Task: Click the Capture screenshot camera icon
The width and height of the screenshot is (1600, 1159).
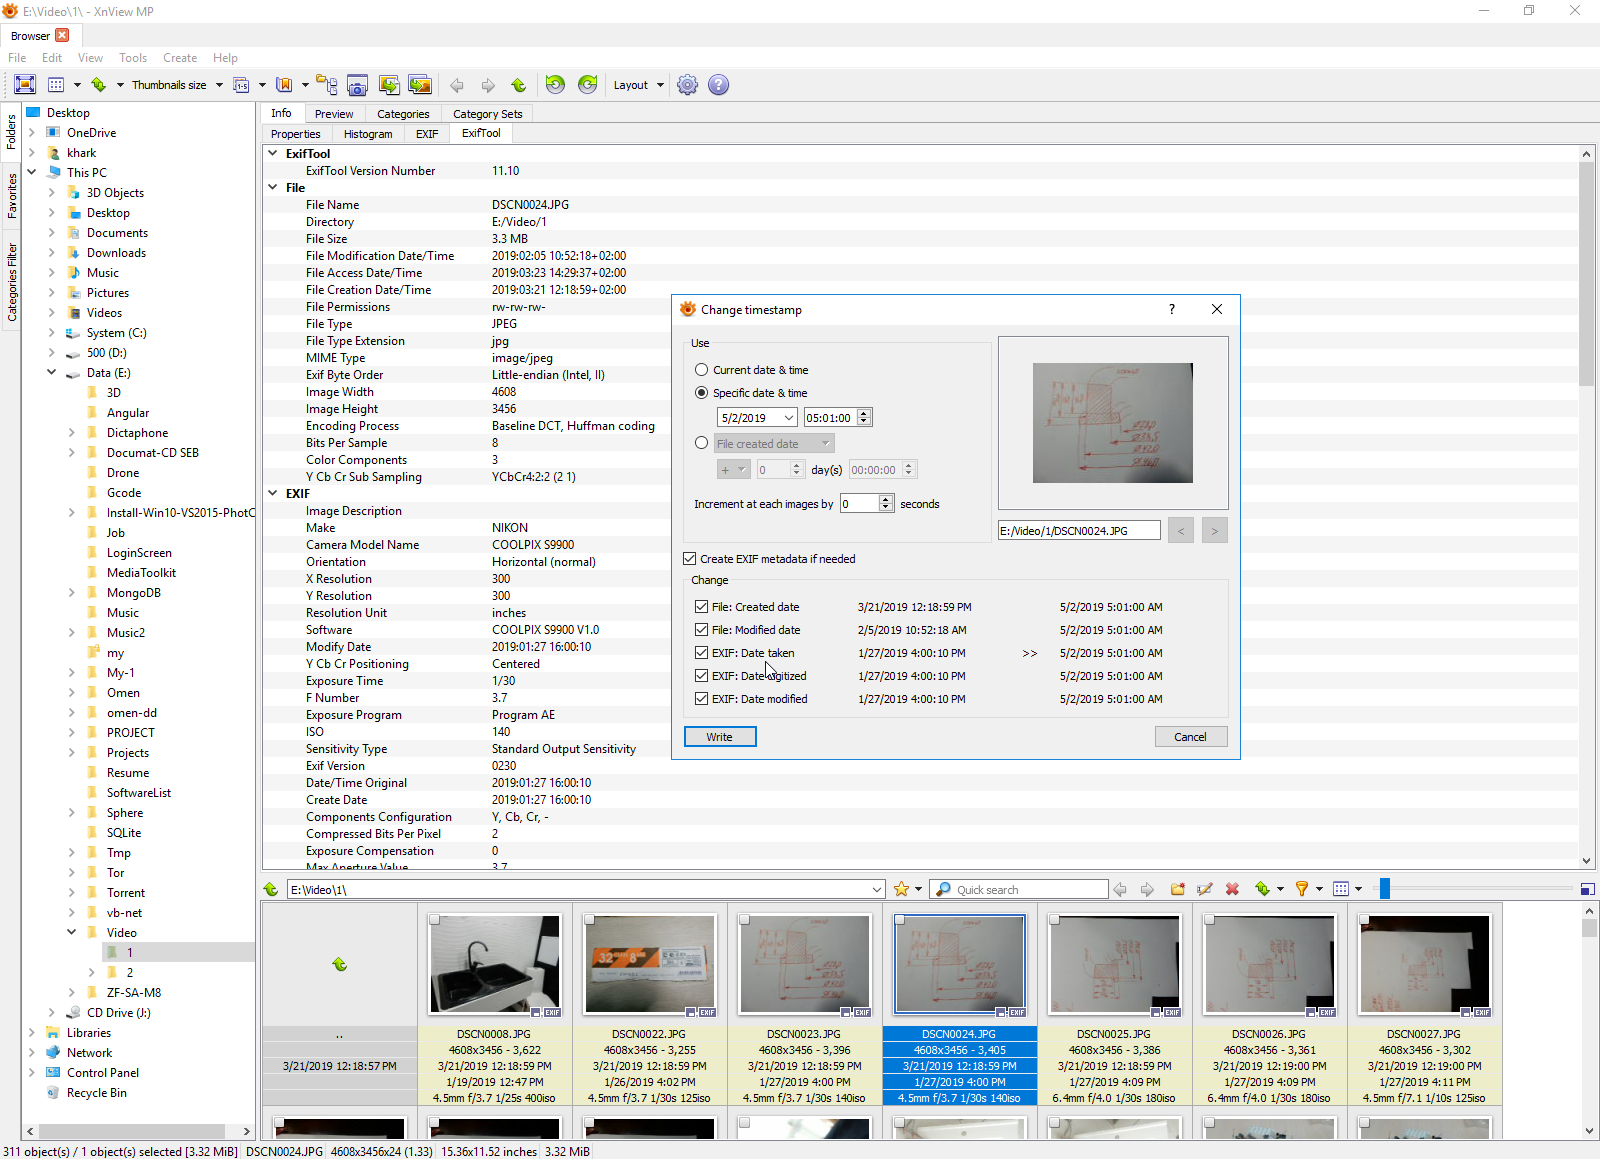Action: (357, 85)
